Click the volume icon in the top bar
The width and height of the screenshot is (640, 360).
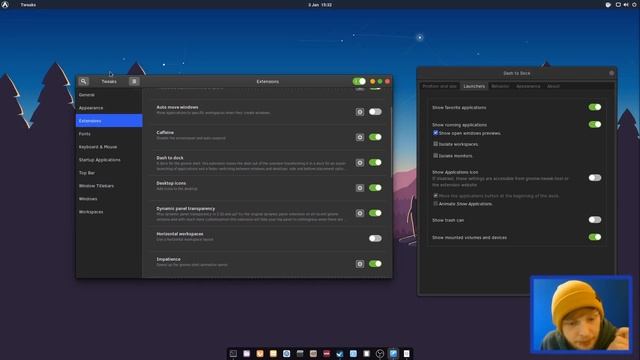(626, 4)
